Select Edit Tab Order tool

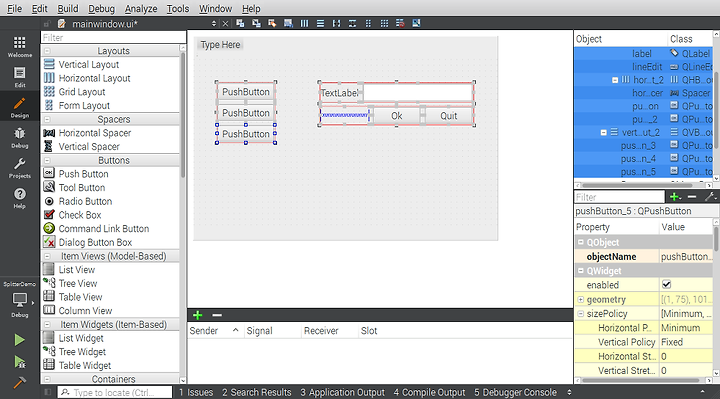pyautogui.click(x=288, y=23)
